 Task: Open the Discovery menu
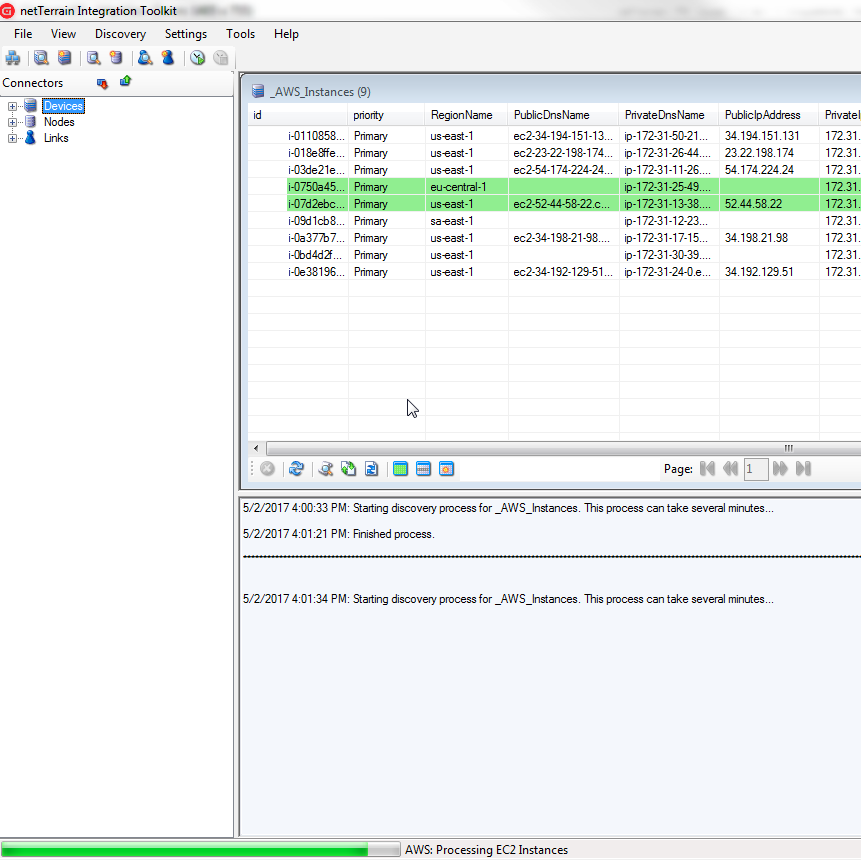(120, 34)
